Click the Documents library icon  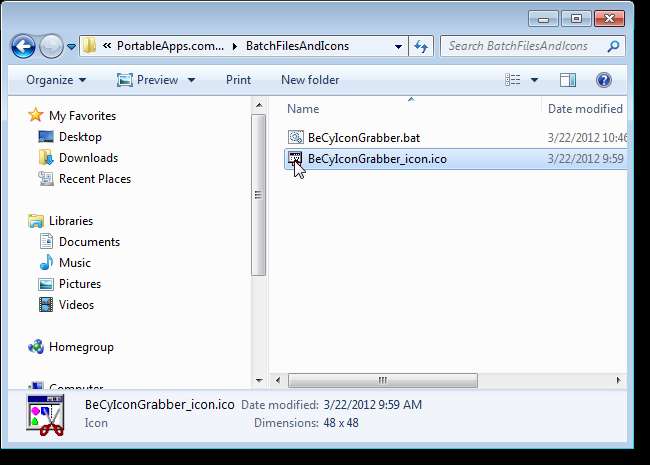(46, 242)
